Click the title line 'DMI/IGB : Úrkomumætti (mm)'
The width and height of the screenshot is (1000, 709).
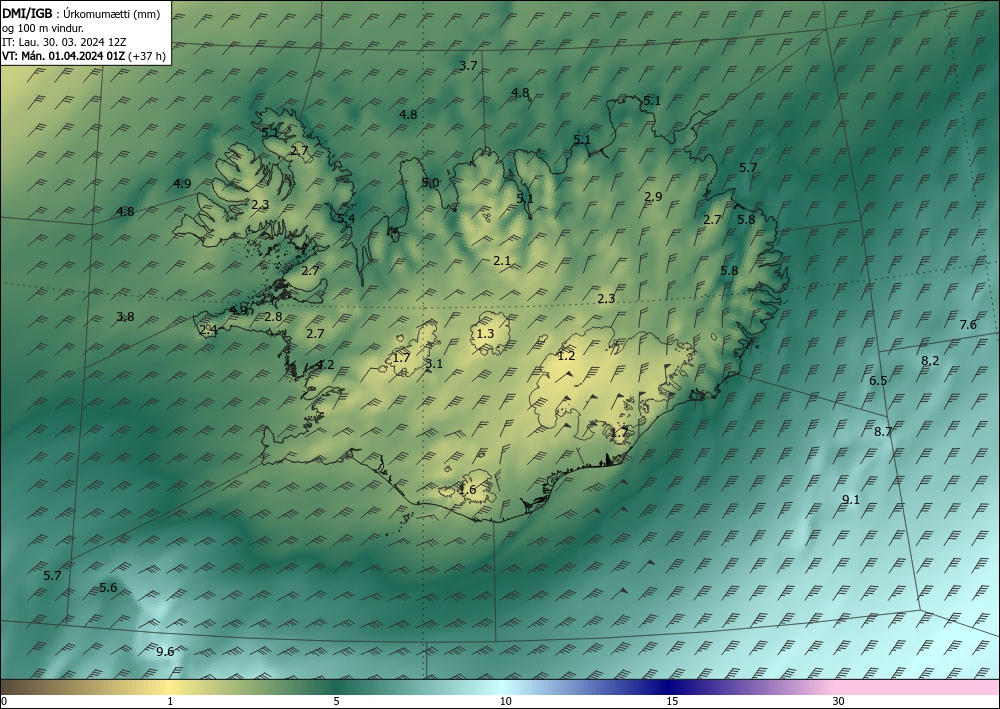click(x=81, y=14)
